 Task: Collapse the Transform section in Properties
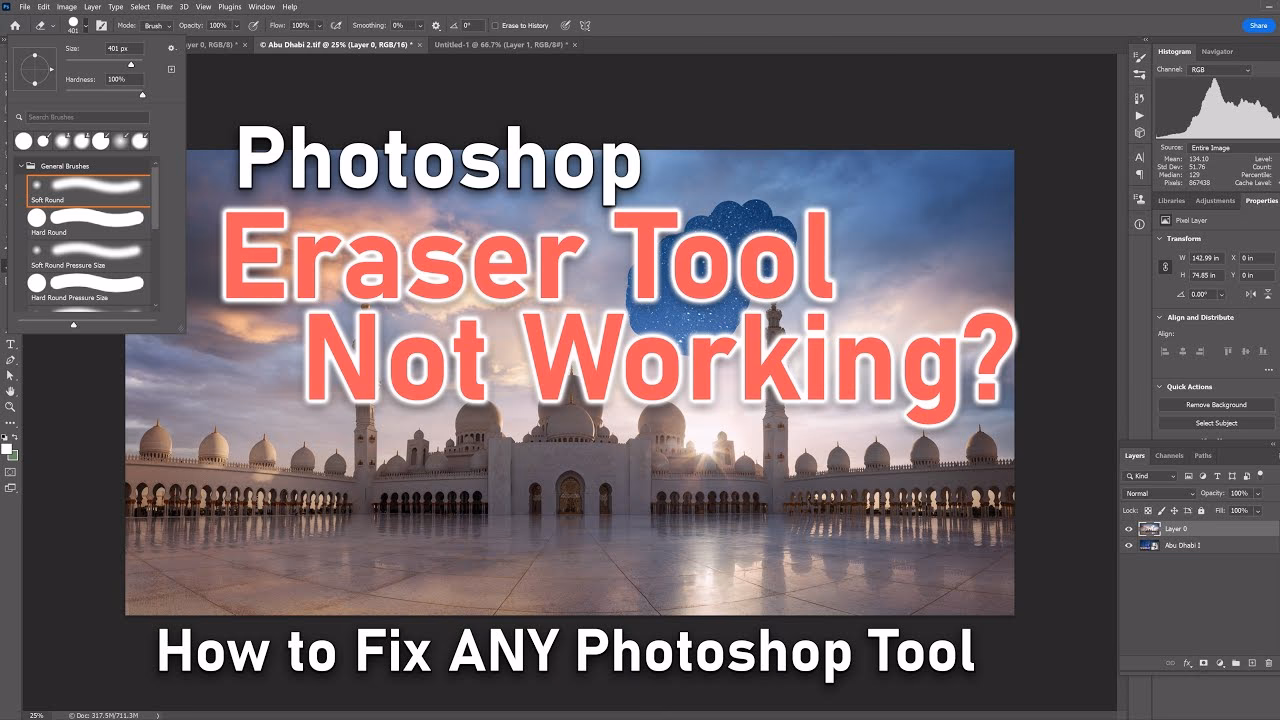[1158, 238]
